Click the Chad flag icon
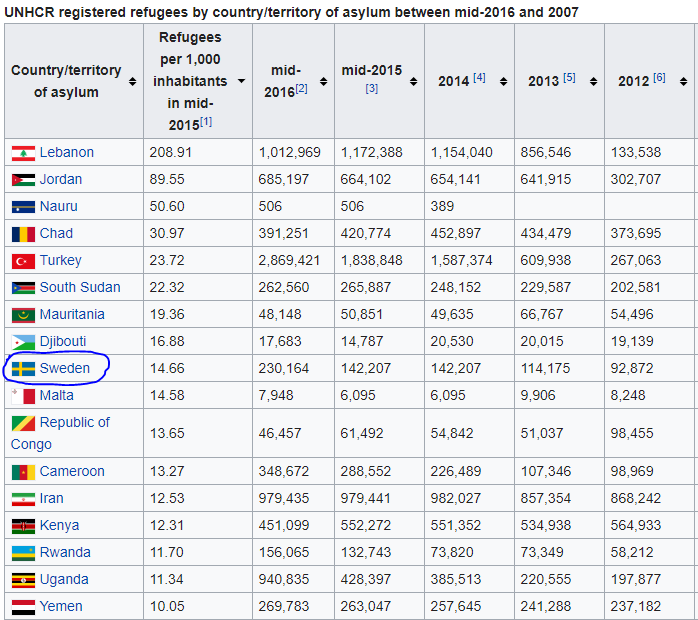 click(x=23, y=234)
